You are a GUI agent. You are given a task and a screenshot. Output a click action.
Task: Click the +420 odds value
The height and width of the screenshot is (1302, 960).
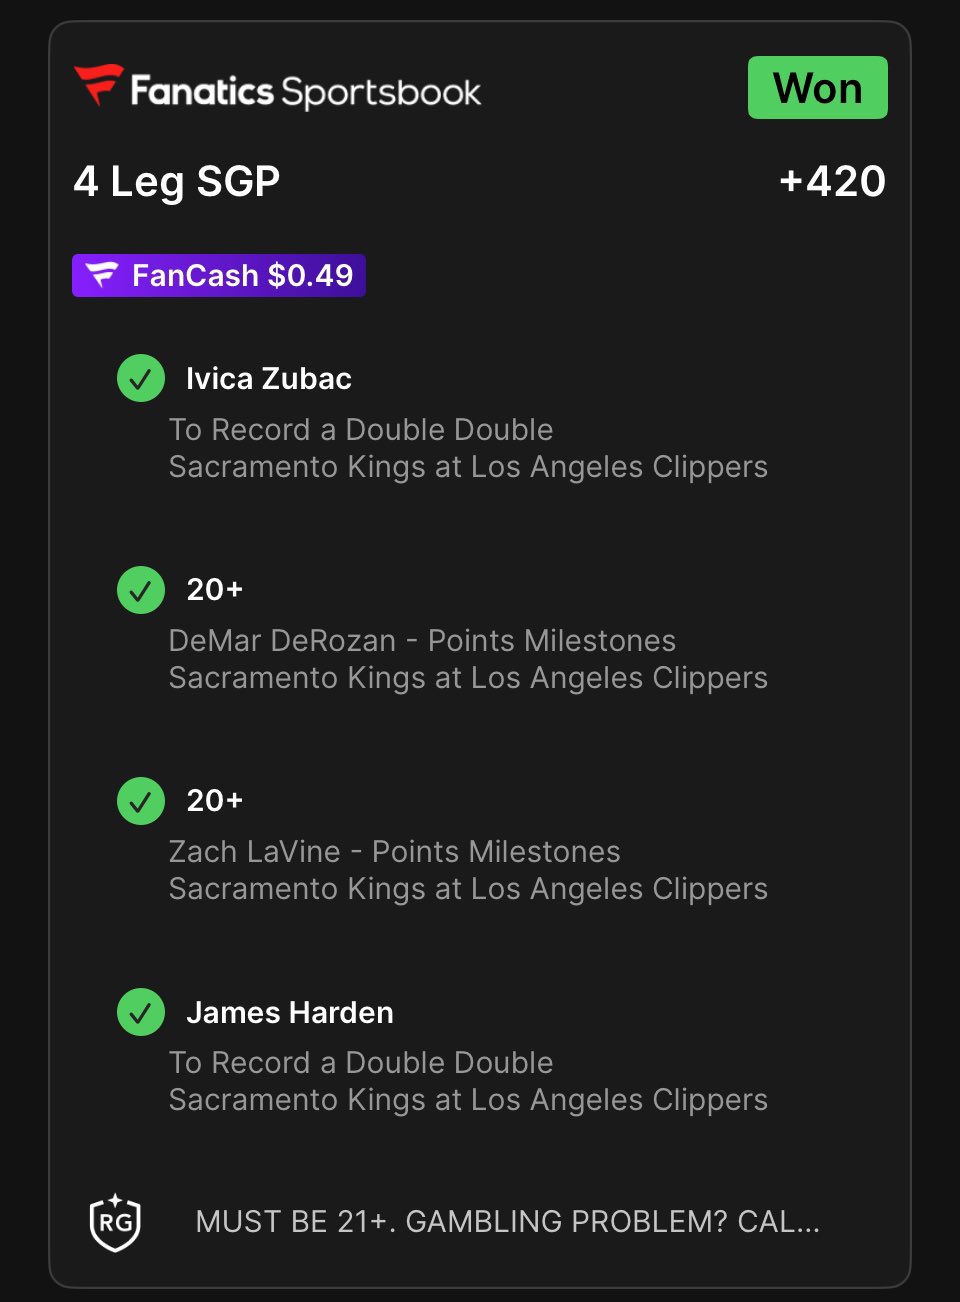(832, 182)
